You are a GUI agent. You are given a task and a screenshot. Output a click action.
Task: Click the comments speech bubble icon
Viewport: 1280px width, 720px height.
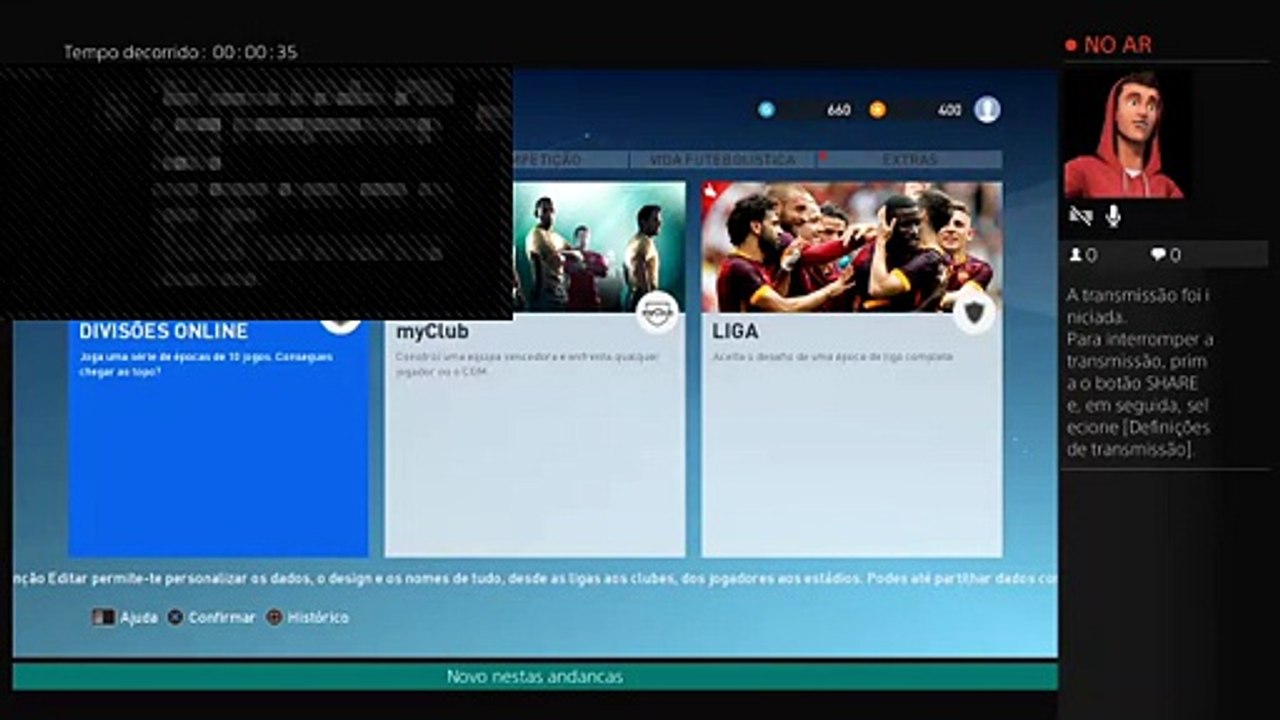pos(1158,255)
